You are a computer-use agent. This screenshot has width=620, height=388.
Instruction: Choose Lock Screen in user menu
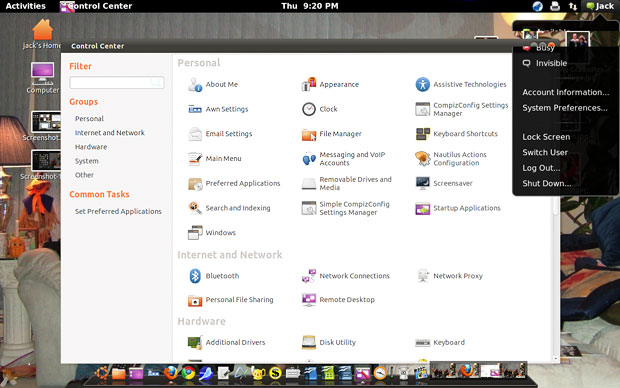coord(546,137)
